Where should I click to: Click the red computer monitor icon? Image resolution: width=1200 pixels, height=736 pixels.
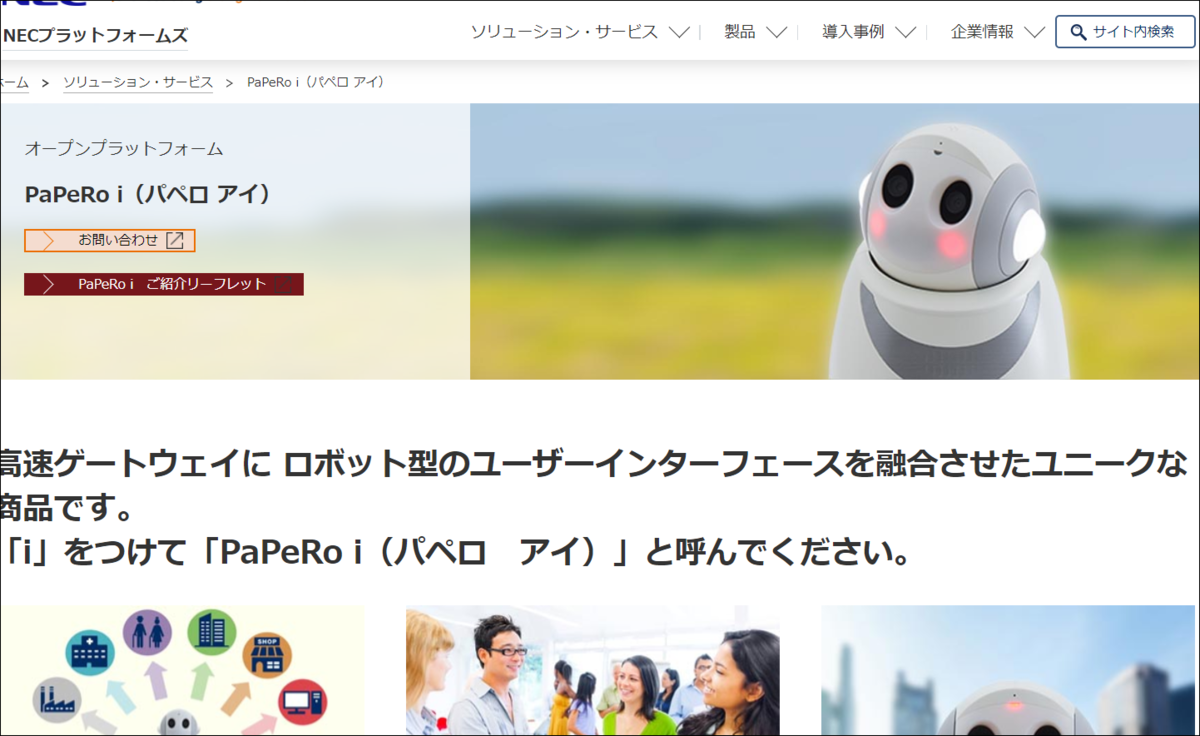(x=302, y=702)
